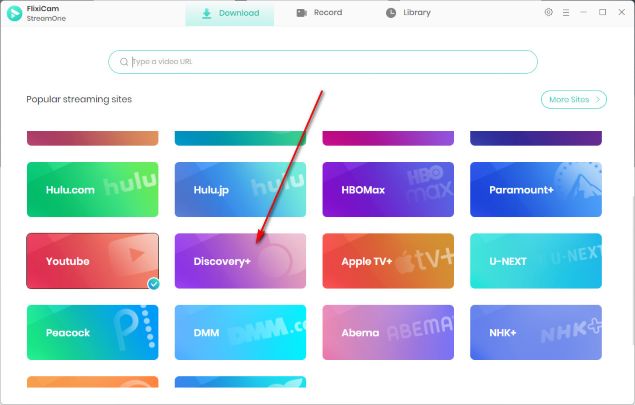
Task: Click the Record camera icon
Action: [302, 13]
